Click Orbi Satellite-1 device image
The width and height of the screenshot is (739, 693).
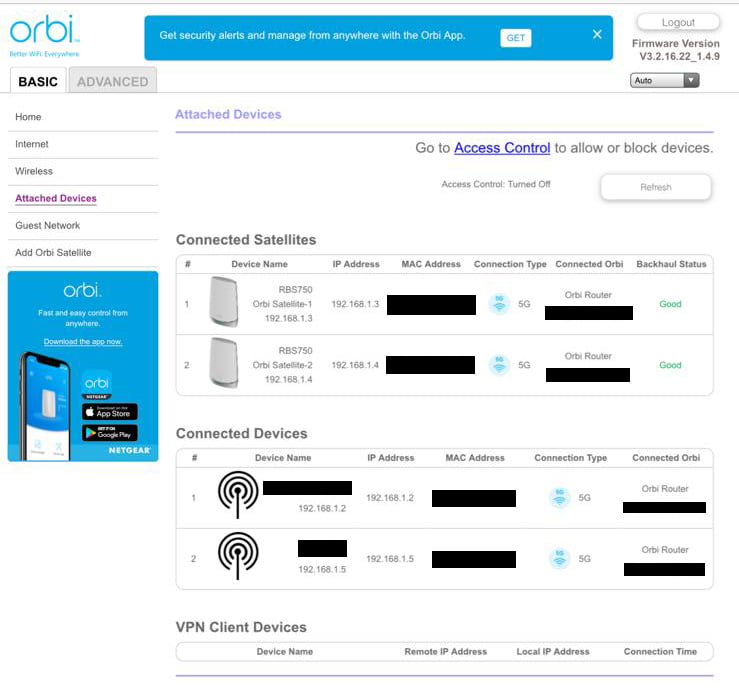click(223, 302)
